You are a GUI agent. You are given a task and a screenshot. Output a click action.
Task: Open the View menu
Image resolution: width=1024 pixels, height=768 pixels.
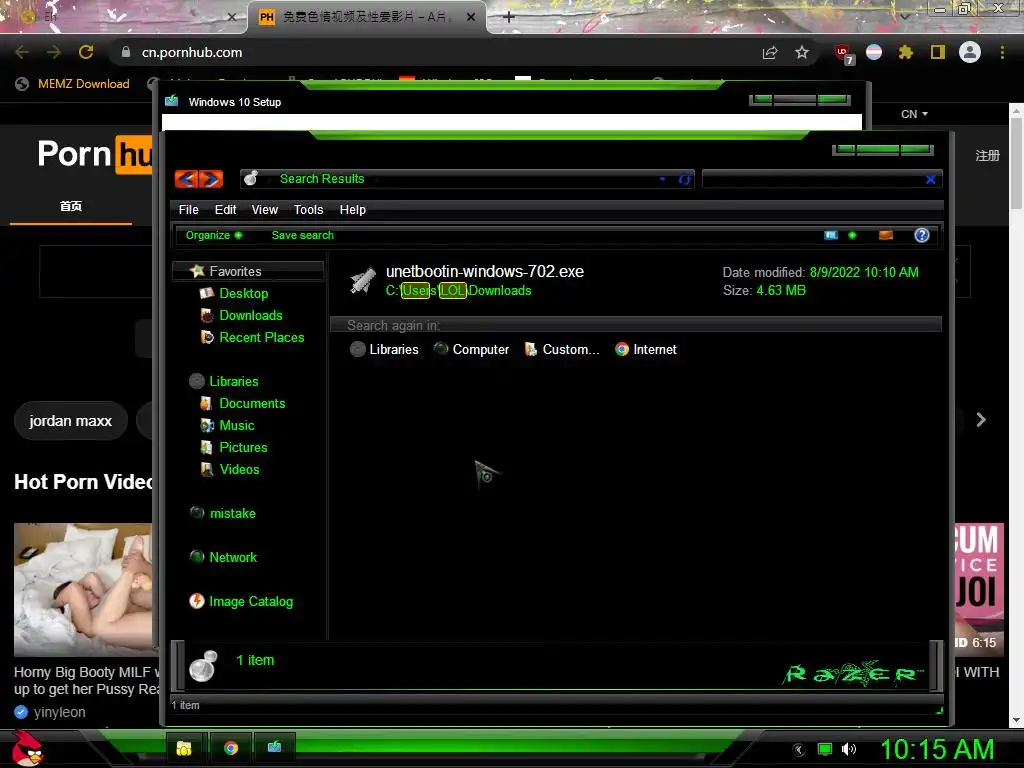[x=264, y=210]
